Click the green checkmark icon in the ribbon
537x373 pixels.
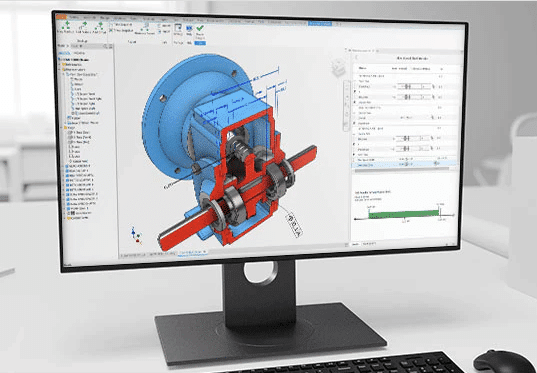point(200,28)
